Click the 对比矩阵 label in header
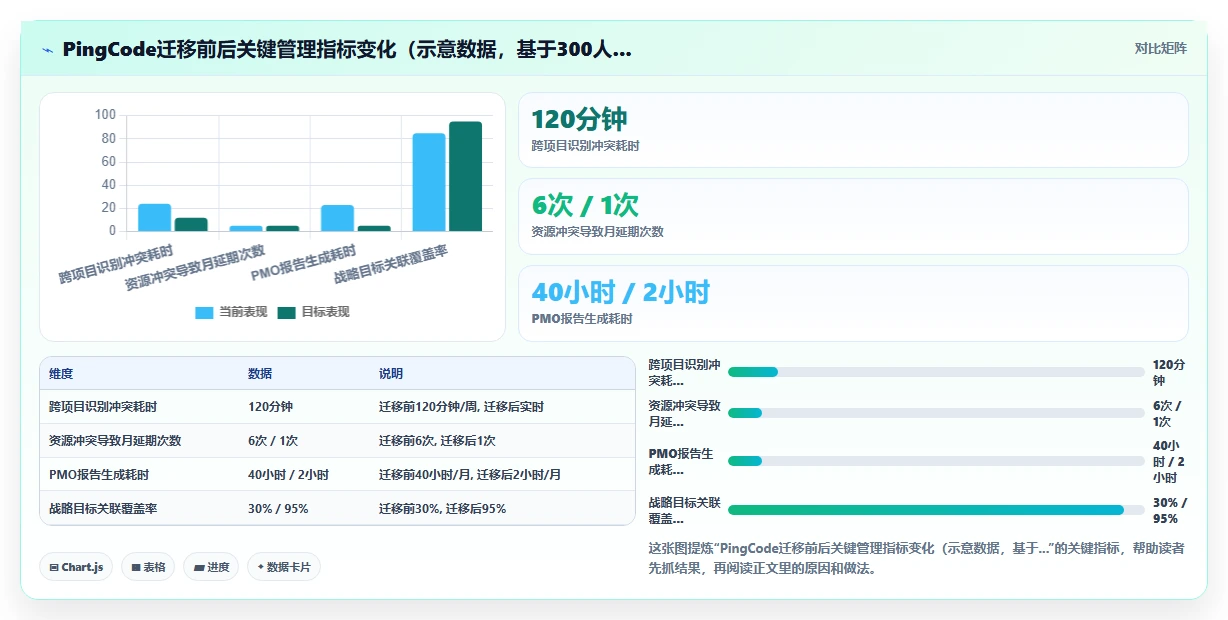 [1160, 49]
